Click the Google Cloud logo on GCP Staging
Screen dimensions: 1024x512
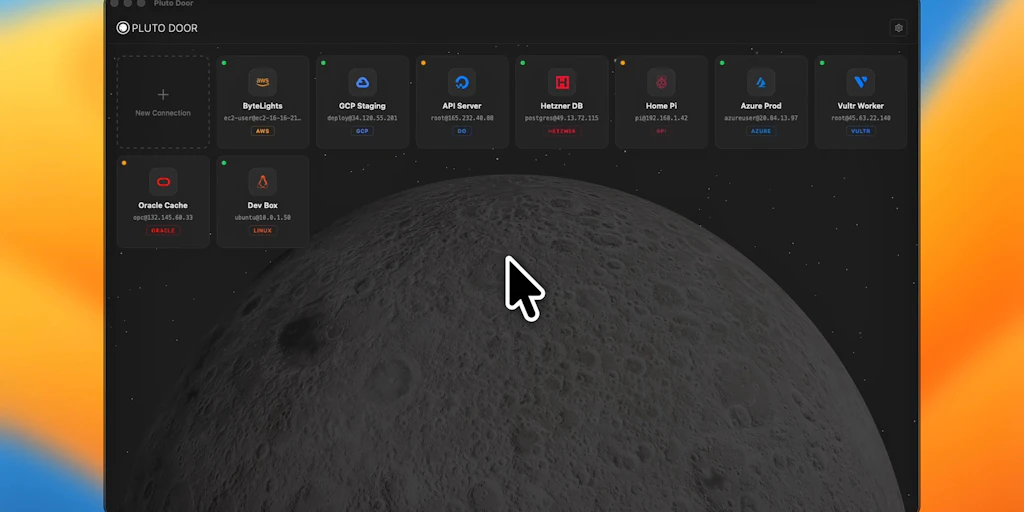362,82
